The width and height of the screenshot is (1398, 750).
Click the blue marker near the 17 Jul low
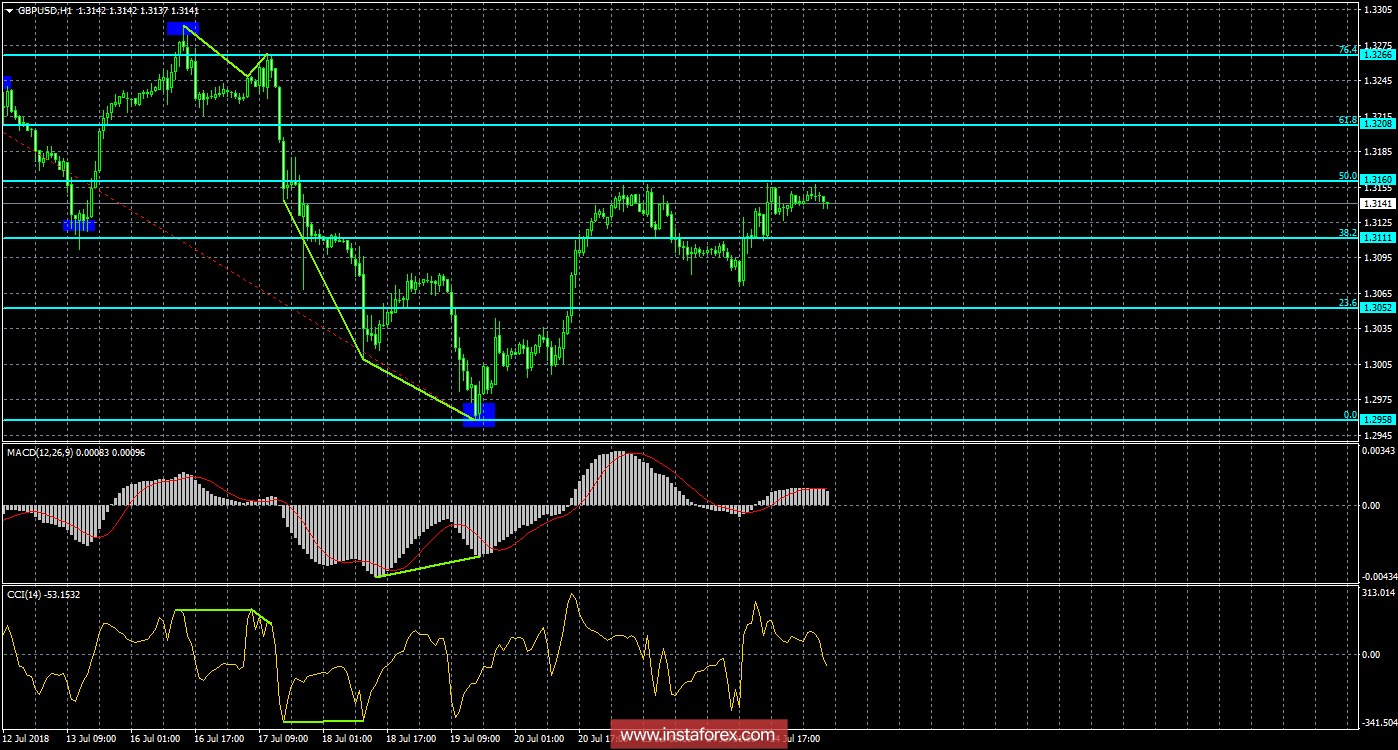tap(80, 225)
